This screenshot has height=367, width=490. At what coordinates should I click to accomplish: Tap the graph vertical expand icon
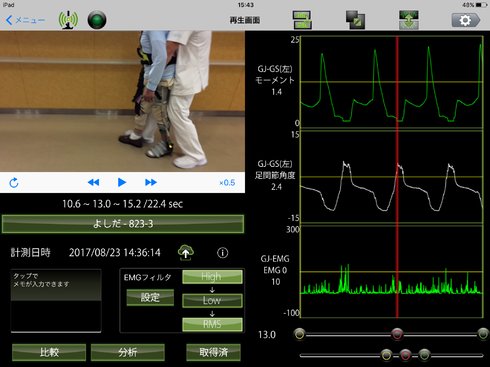(409, 20)
